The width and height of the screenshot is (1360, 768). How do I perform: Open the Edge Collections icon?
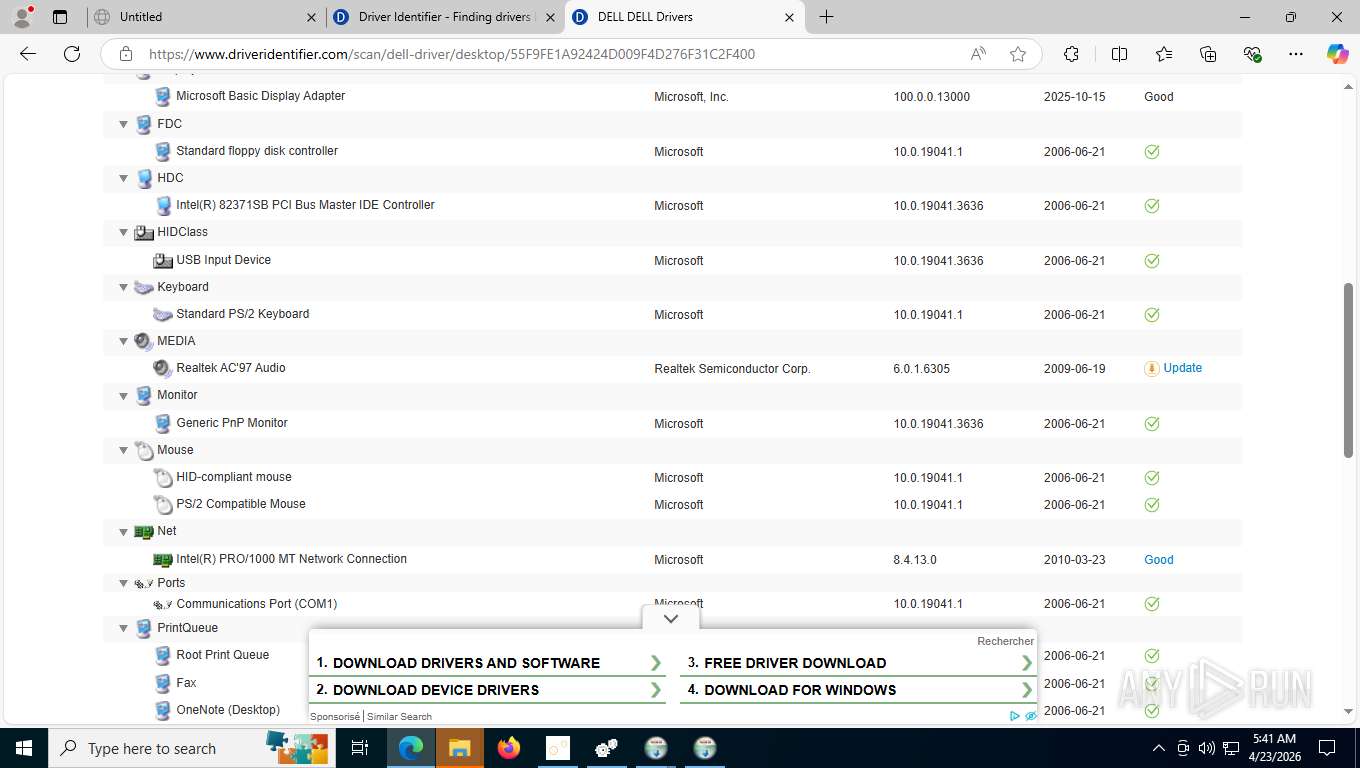1208,54
